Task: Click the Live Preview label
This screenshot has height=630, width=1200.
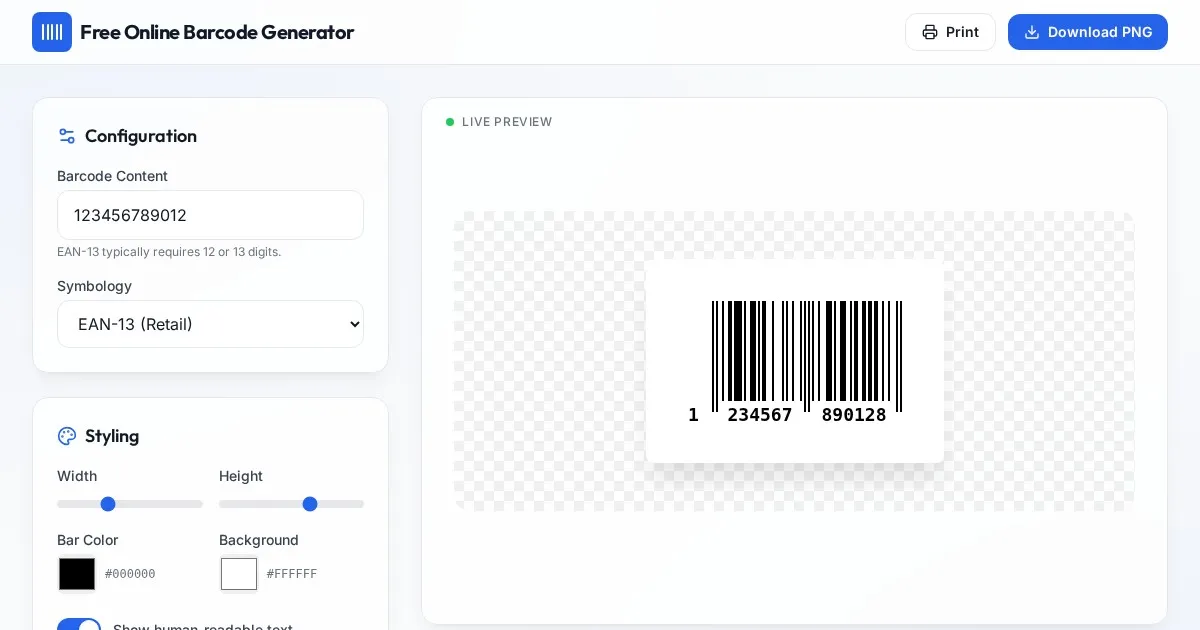Action: [507, 122]
